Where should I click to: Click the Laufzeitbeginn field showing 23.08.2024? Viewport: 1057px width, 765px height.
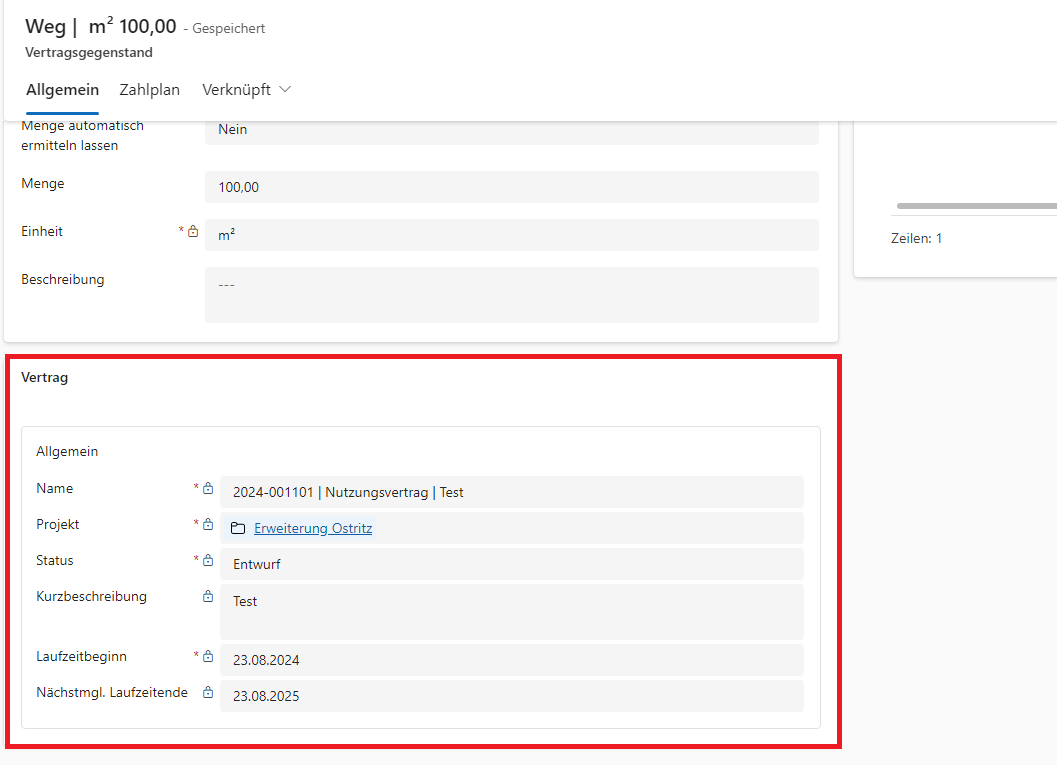coord(511,660)
